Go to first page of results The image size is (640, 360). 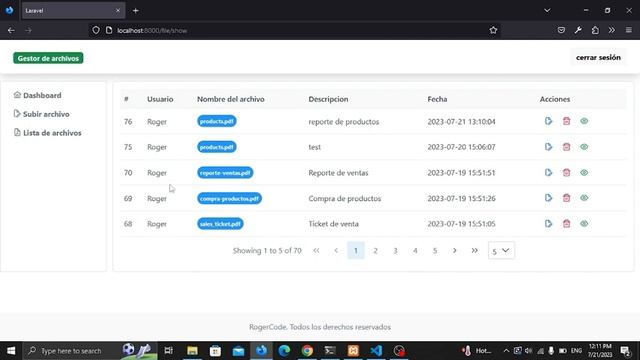click(316, 251)
